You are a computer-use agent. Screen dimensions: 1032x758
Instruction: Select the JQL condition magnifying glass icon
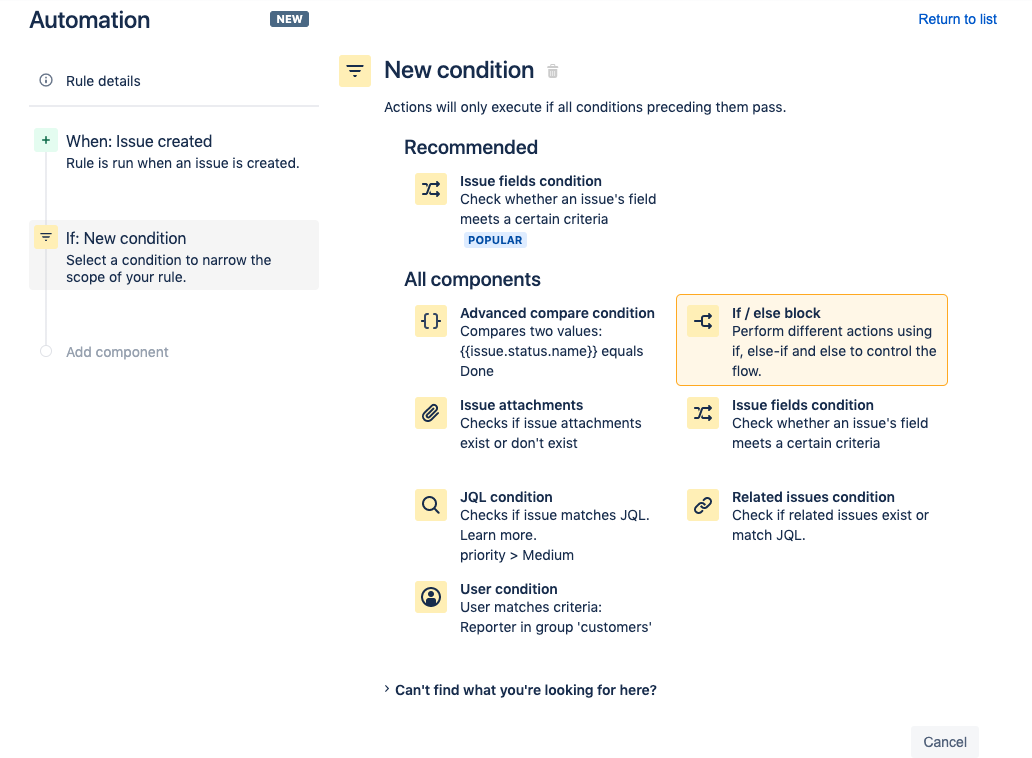(430, 505)
